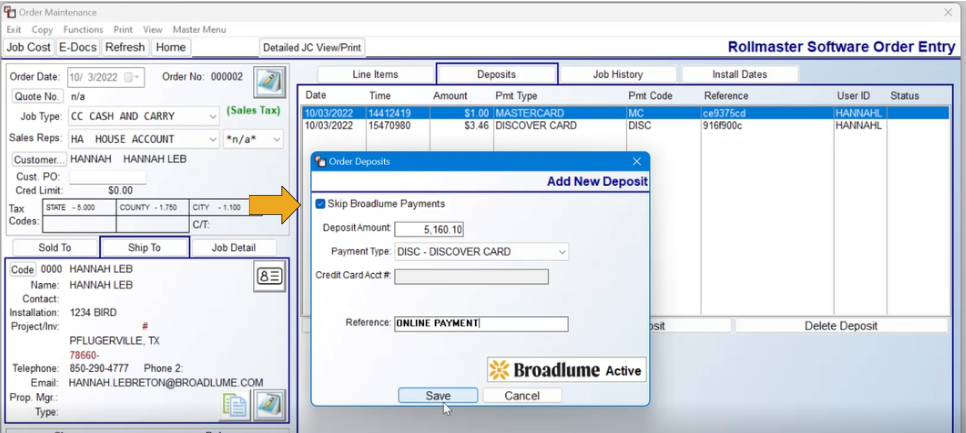Viewport: 966px width, 433px height.
Task: Toggle Skip Broadlume Payments checkbox
Action: [320, 204]
